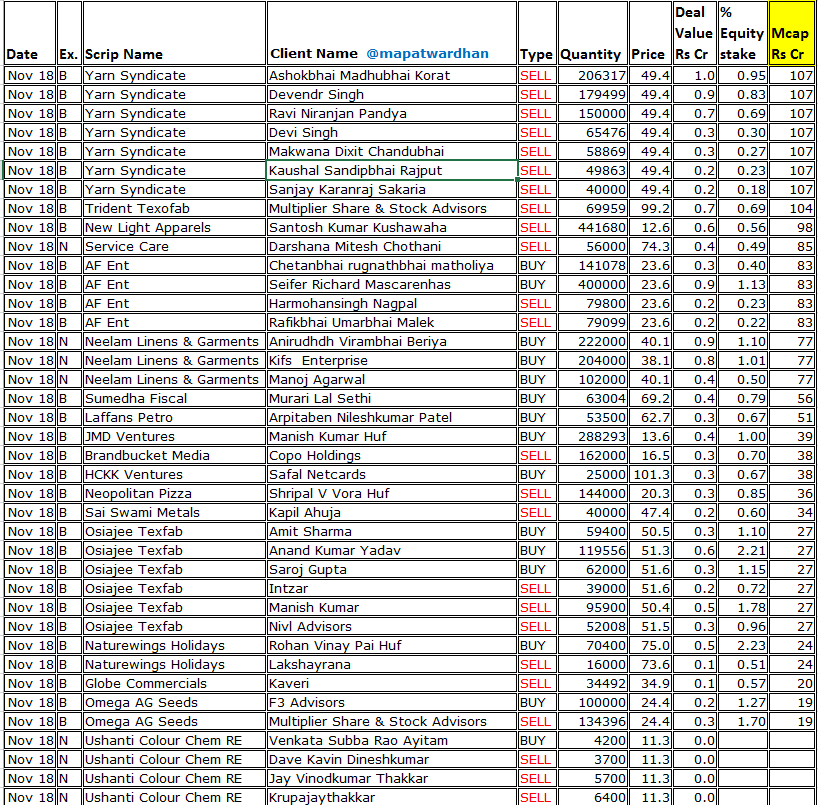Screen dimensions: 818x805
Task: Select the "Globe Commercials" scrip cell
Action: click(174, 683)
